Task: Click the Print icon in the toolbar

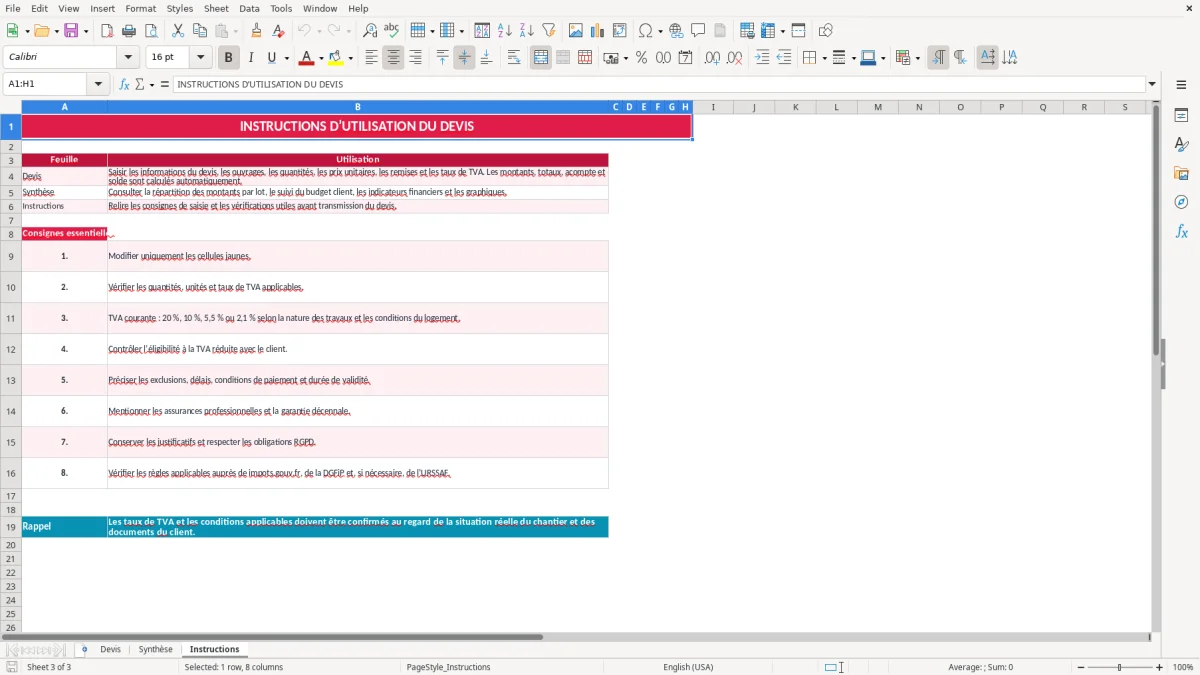Action: [129, 31]
